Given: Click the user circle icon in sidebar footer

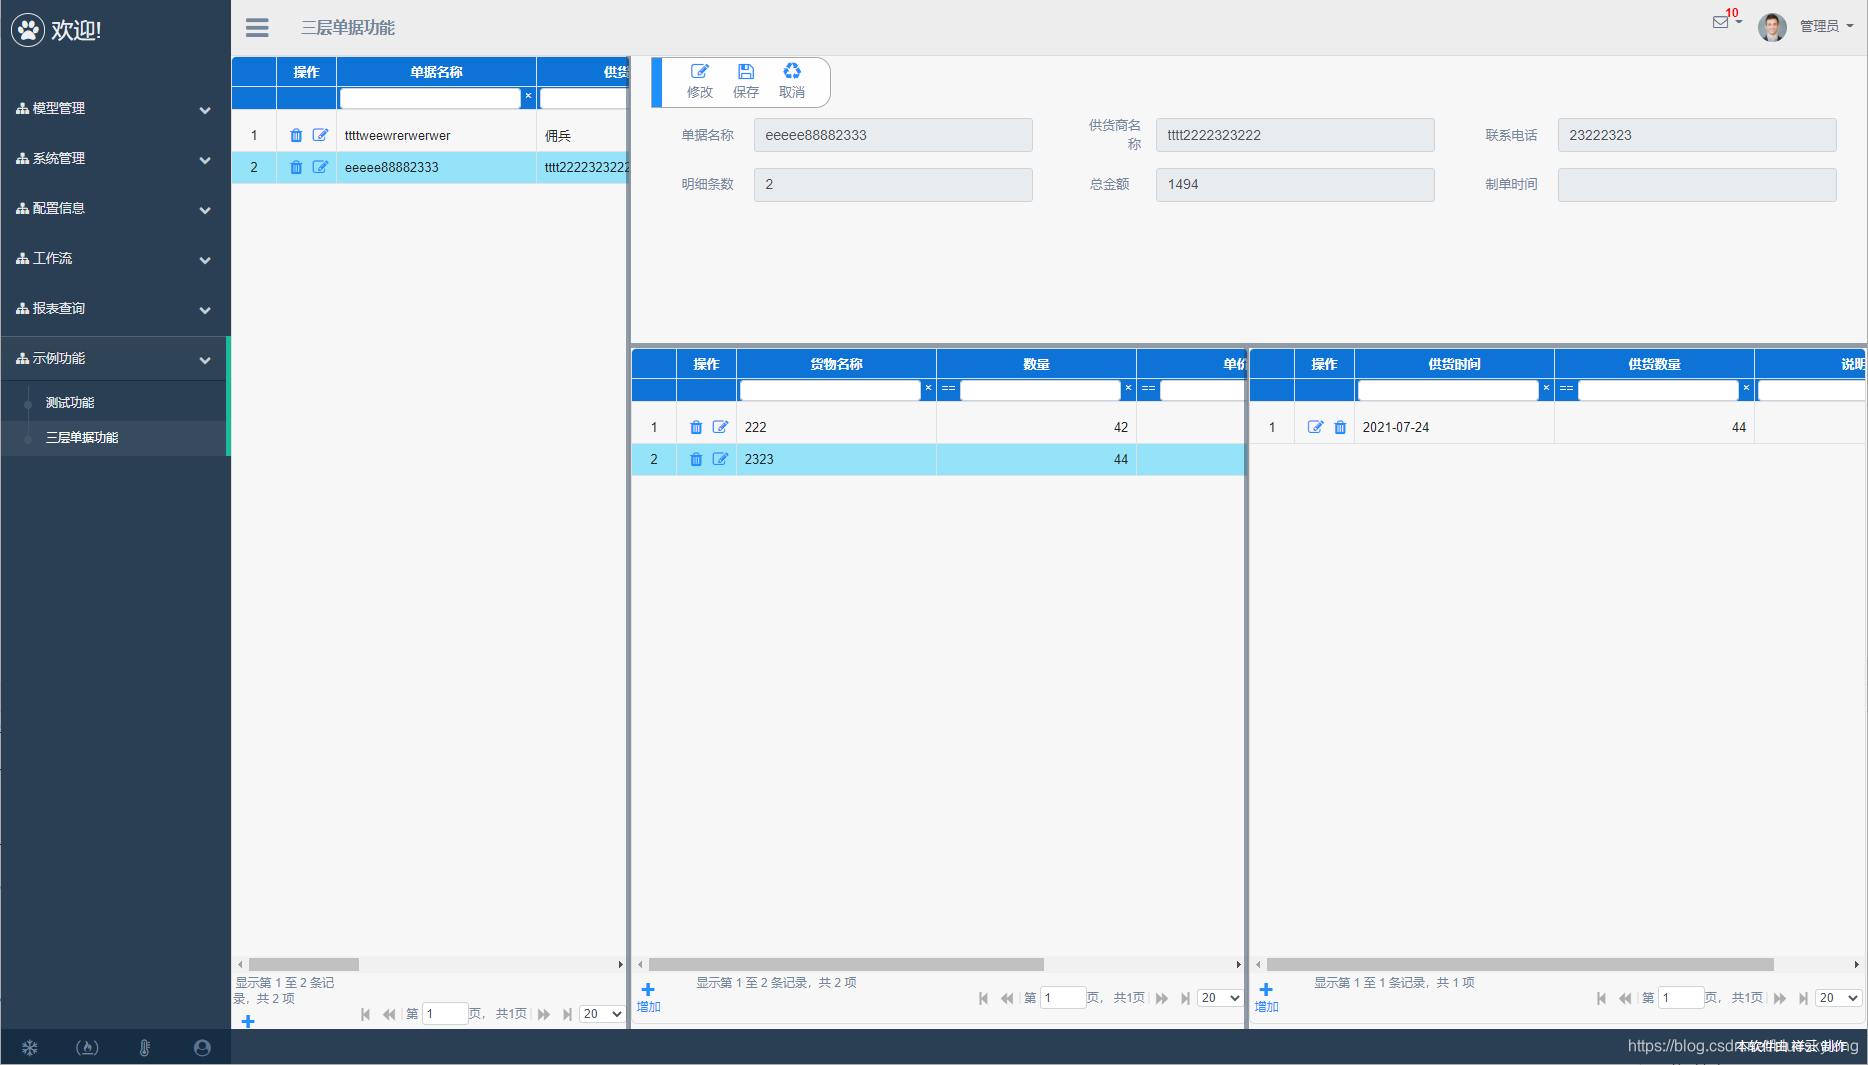Looking at the screenshot, I should click(x=202, y=1047).
